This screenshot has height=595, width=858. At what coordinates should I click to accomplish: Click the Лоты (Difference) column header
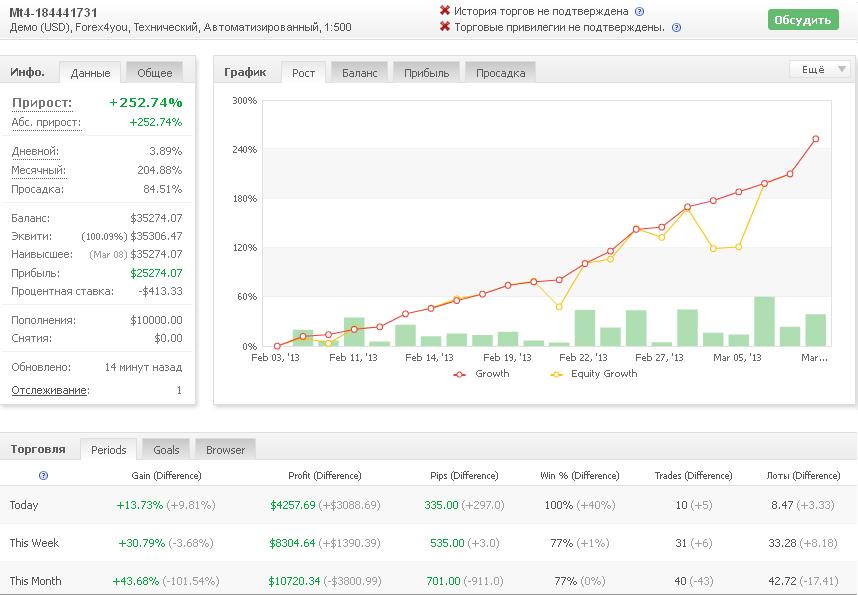[x=803, y=476]
